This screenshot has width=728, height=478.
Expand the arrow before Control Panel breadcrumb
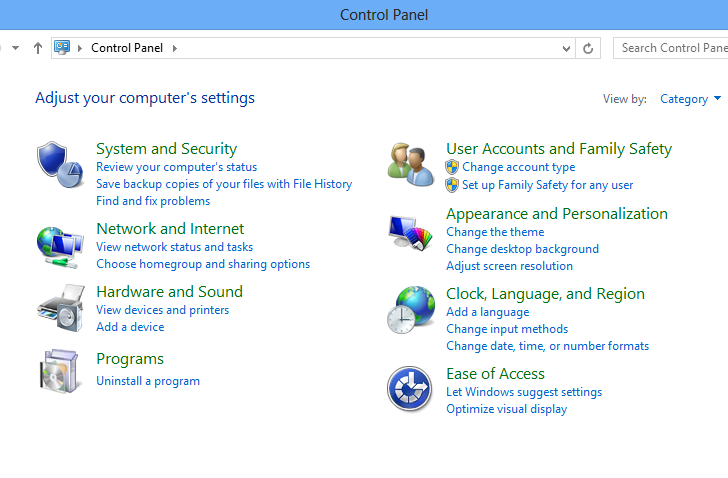[80, 48]
